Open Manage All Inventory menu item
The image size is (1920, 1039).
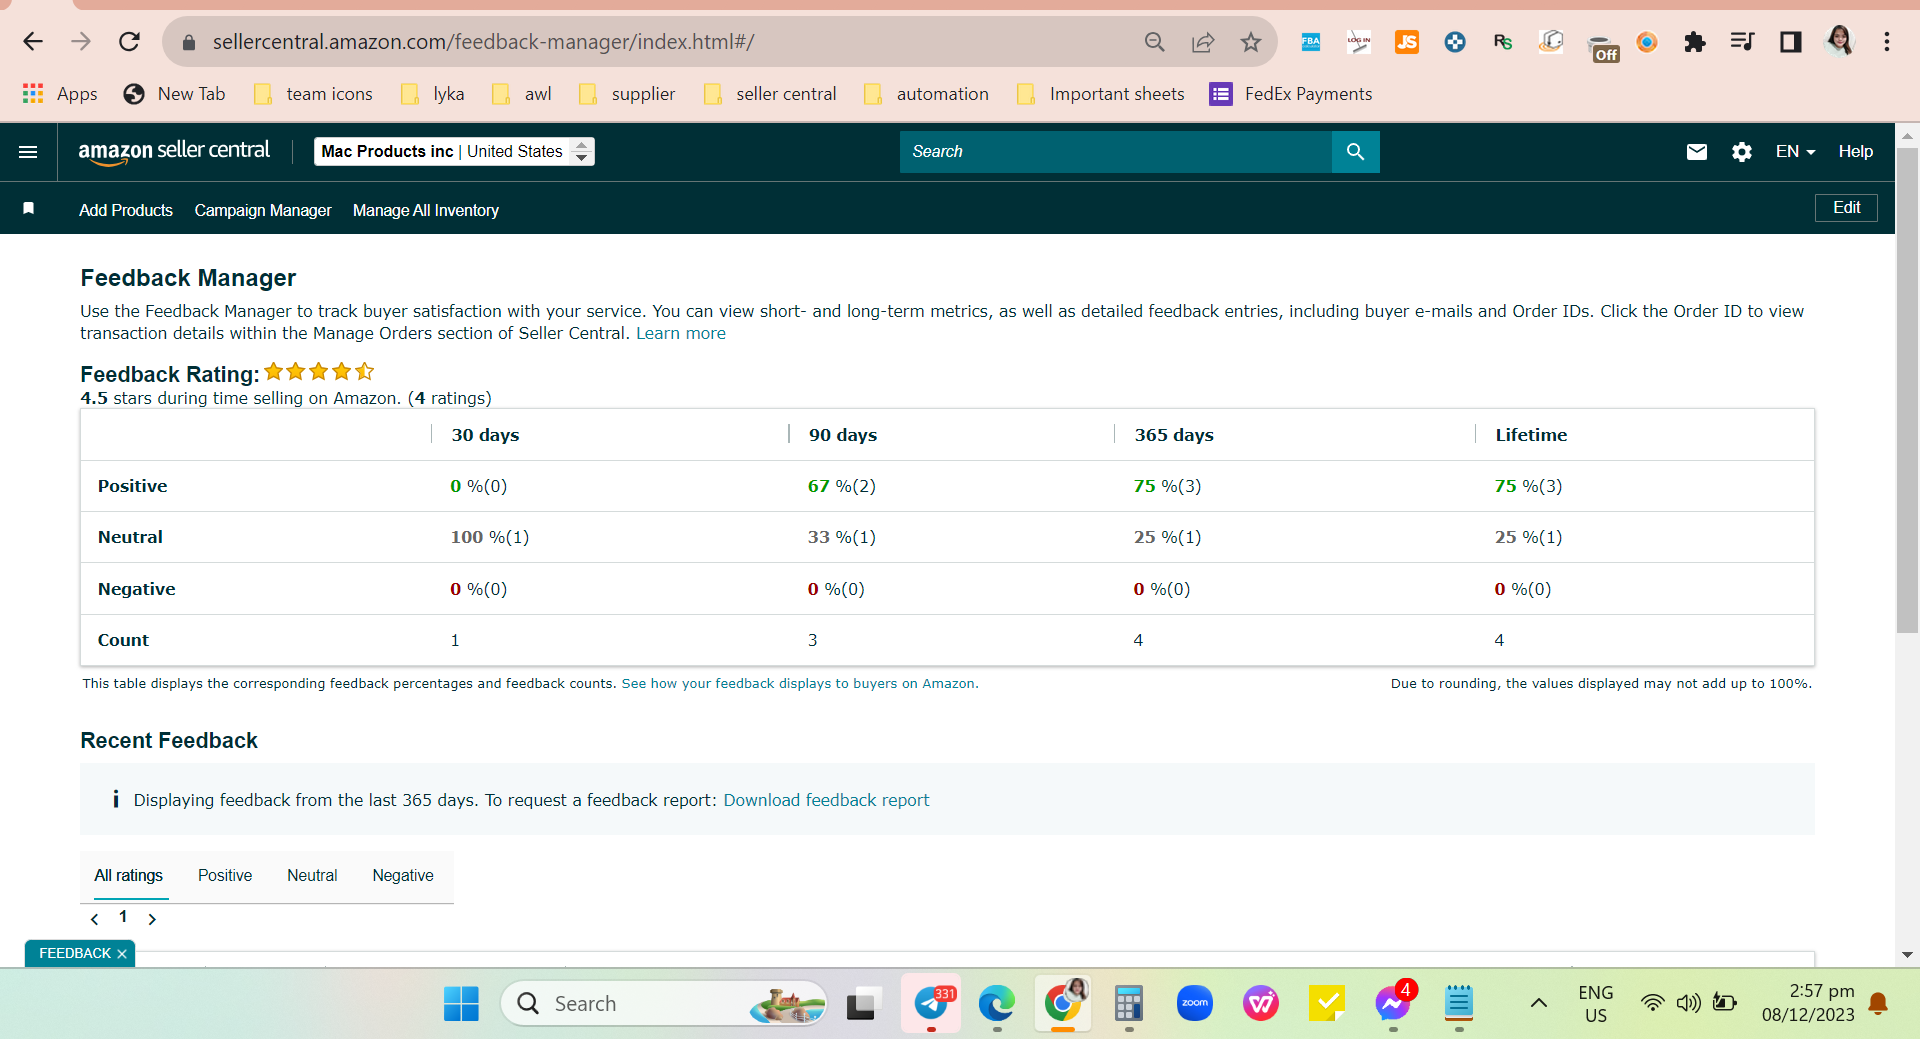pyautogui.click(x=426, y=210)
